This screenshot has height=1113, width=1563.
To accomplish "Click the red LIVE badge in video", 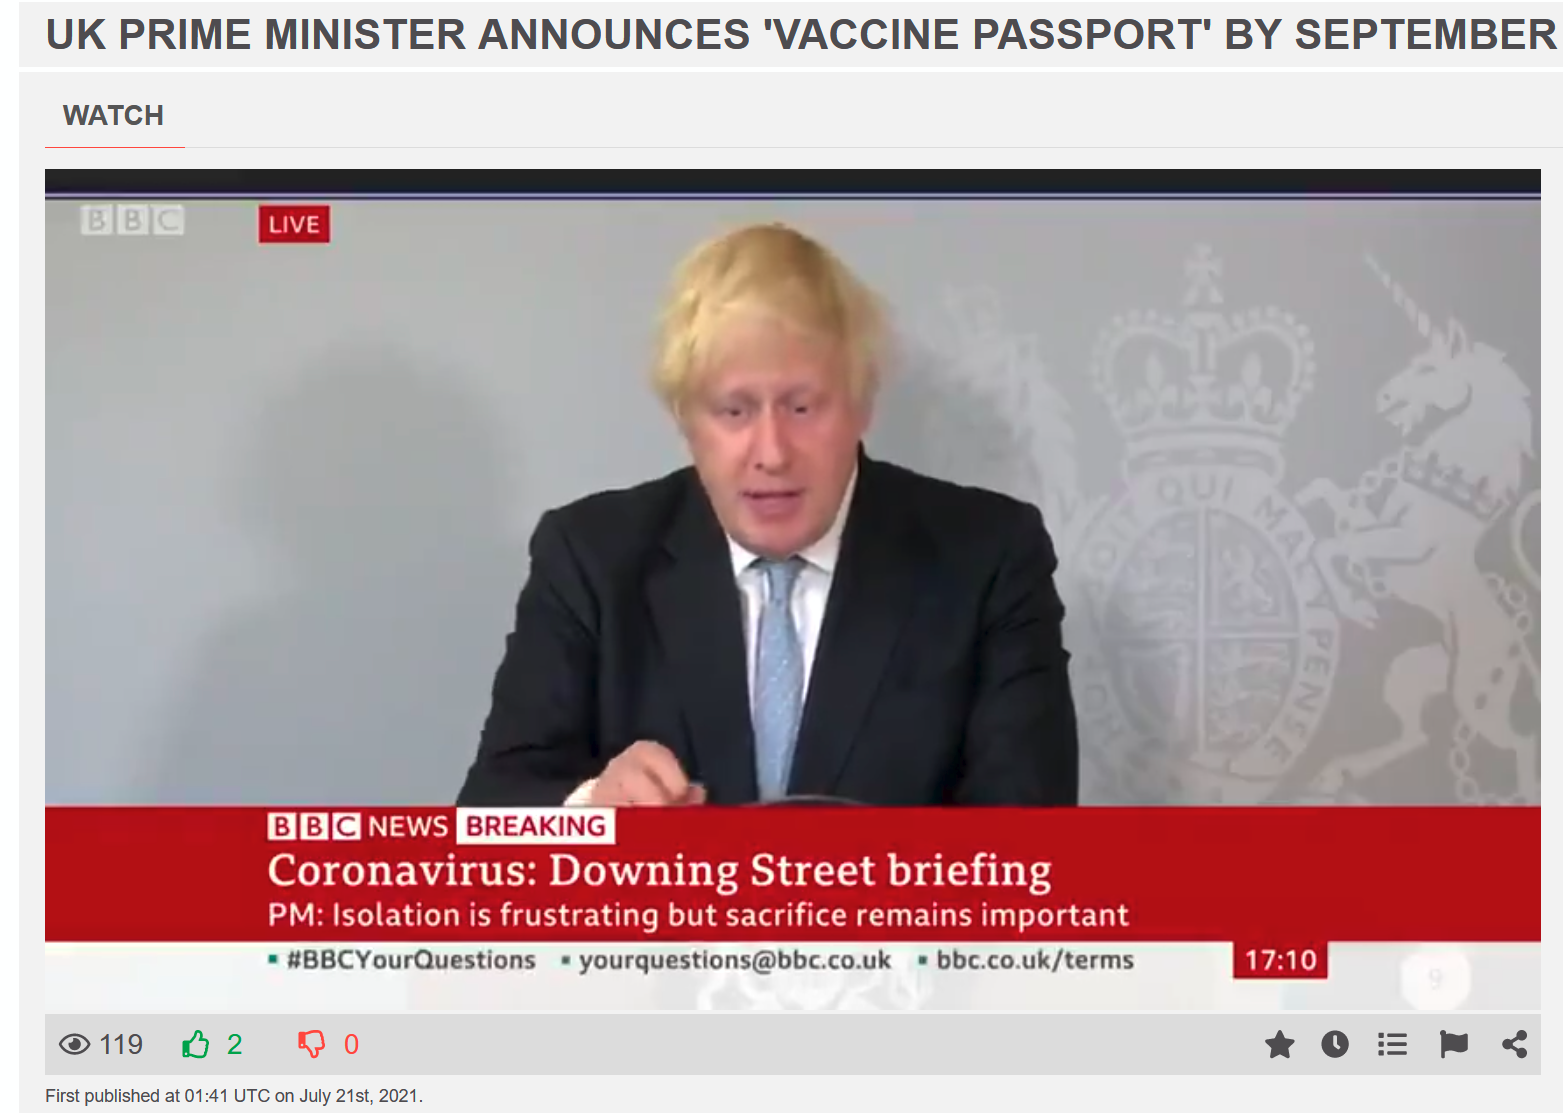I will coord(294,224).
